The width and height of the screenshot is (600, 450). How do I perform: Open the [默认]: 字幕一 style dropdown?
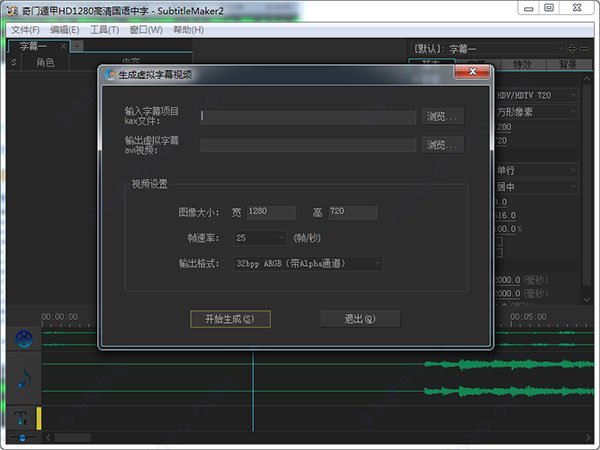[487, 49]
